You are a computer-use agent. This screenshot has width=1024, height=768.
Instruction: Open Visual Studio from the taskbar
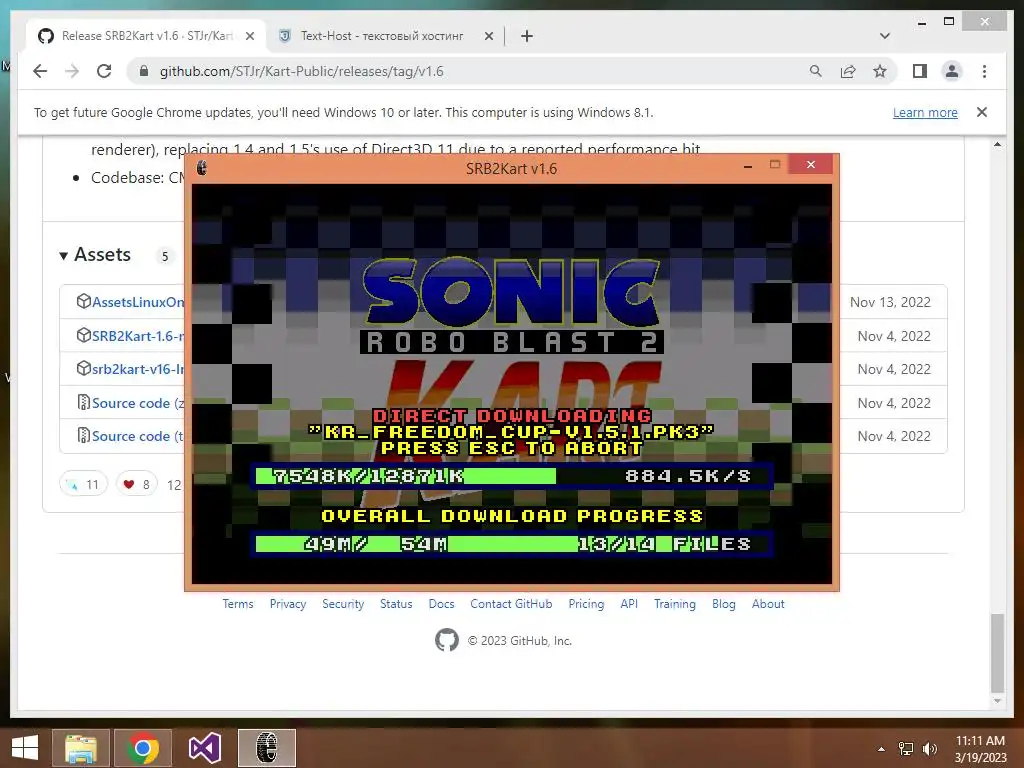[204, 748]
